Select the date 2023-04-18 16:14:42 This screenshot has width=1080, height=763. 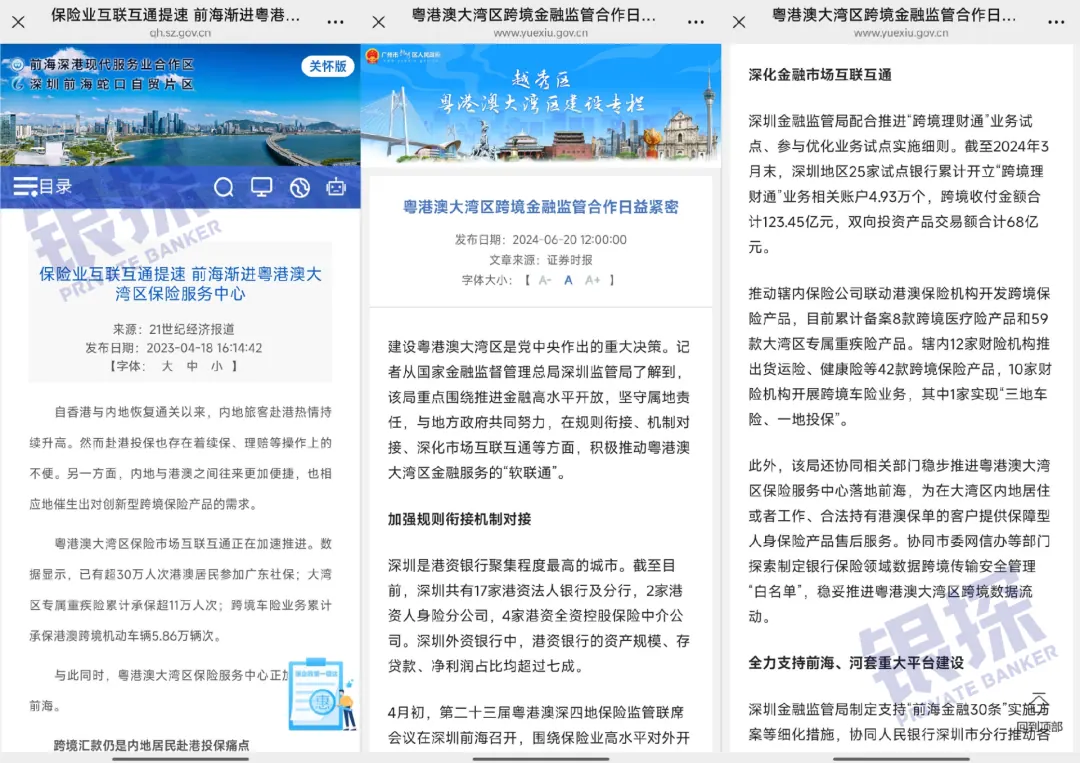[x=205, y=348]
